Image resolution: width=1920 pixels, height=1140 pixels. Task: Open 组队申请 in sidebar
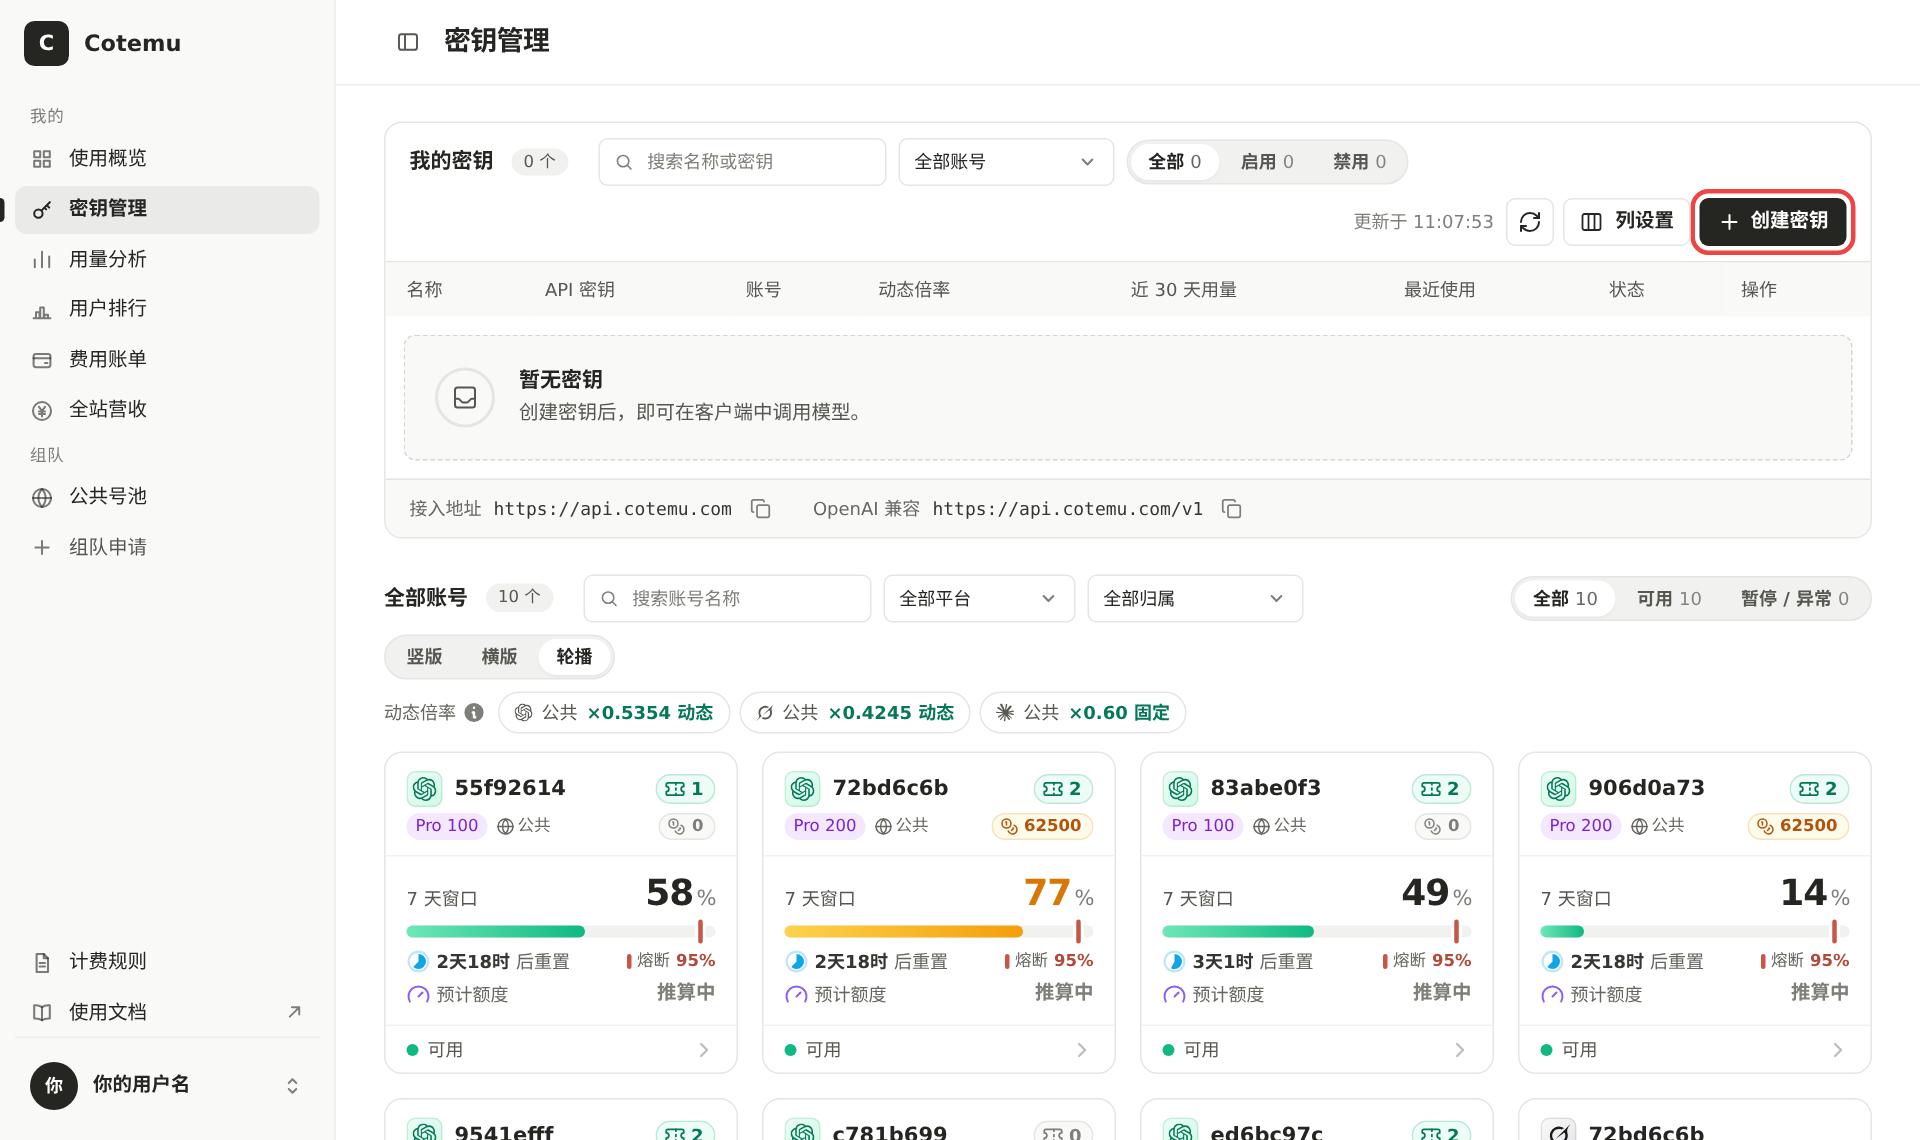coord(167,548)
